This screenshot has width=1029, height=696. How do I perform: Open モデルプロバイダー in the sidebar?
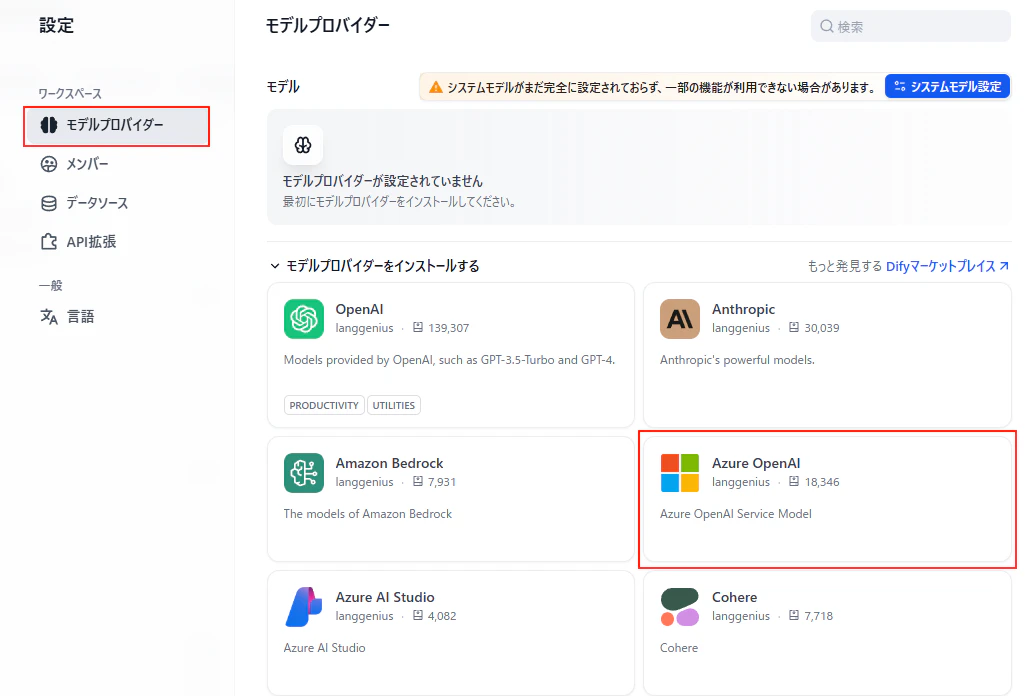117,125
